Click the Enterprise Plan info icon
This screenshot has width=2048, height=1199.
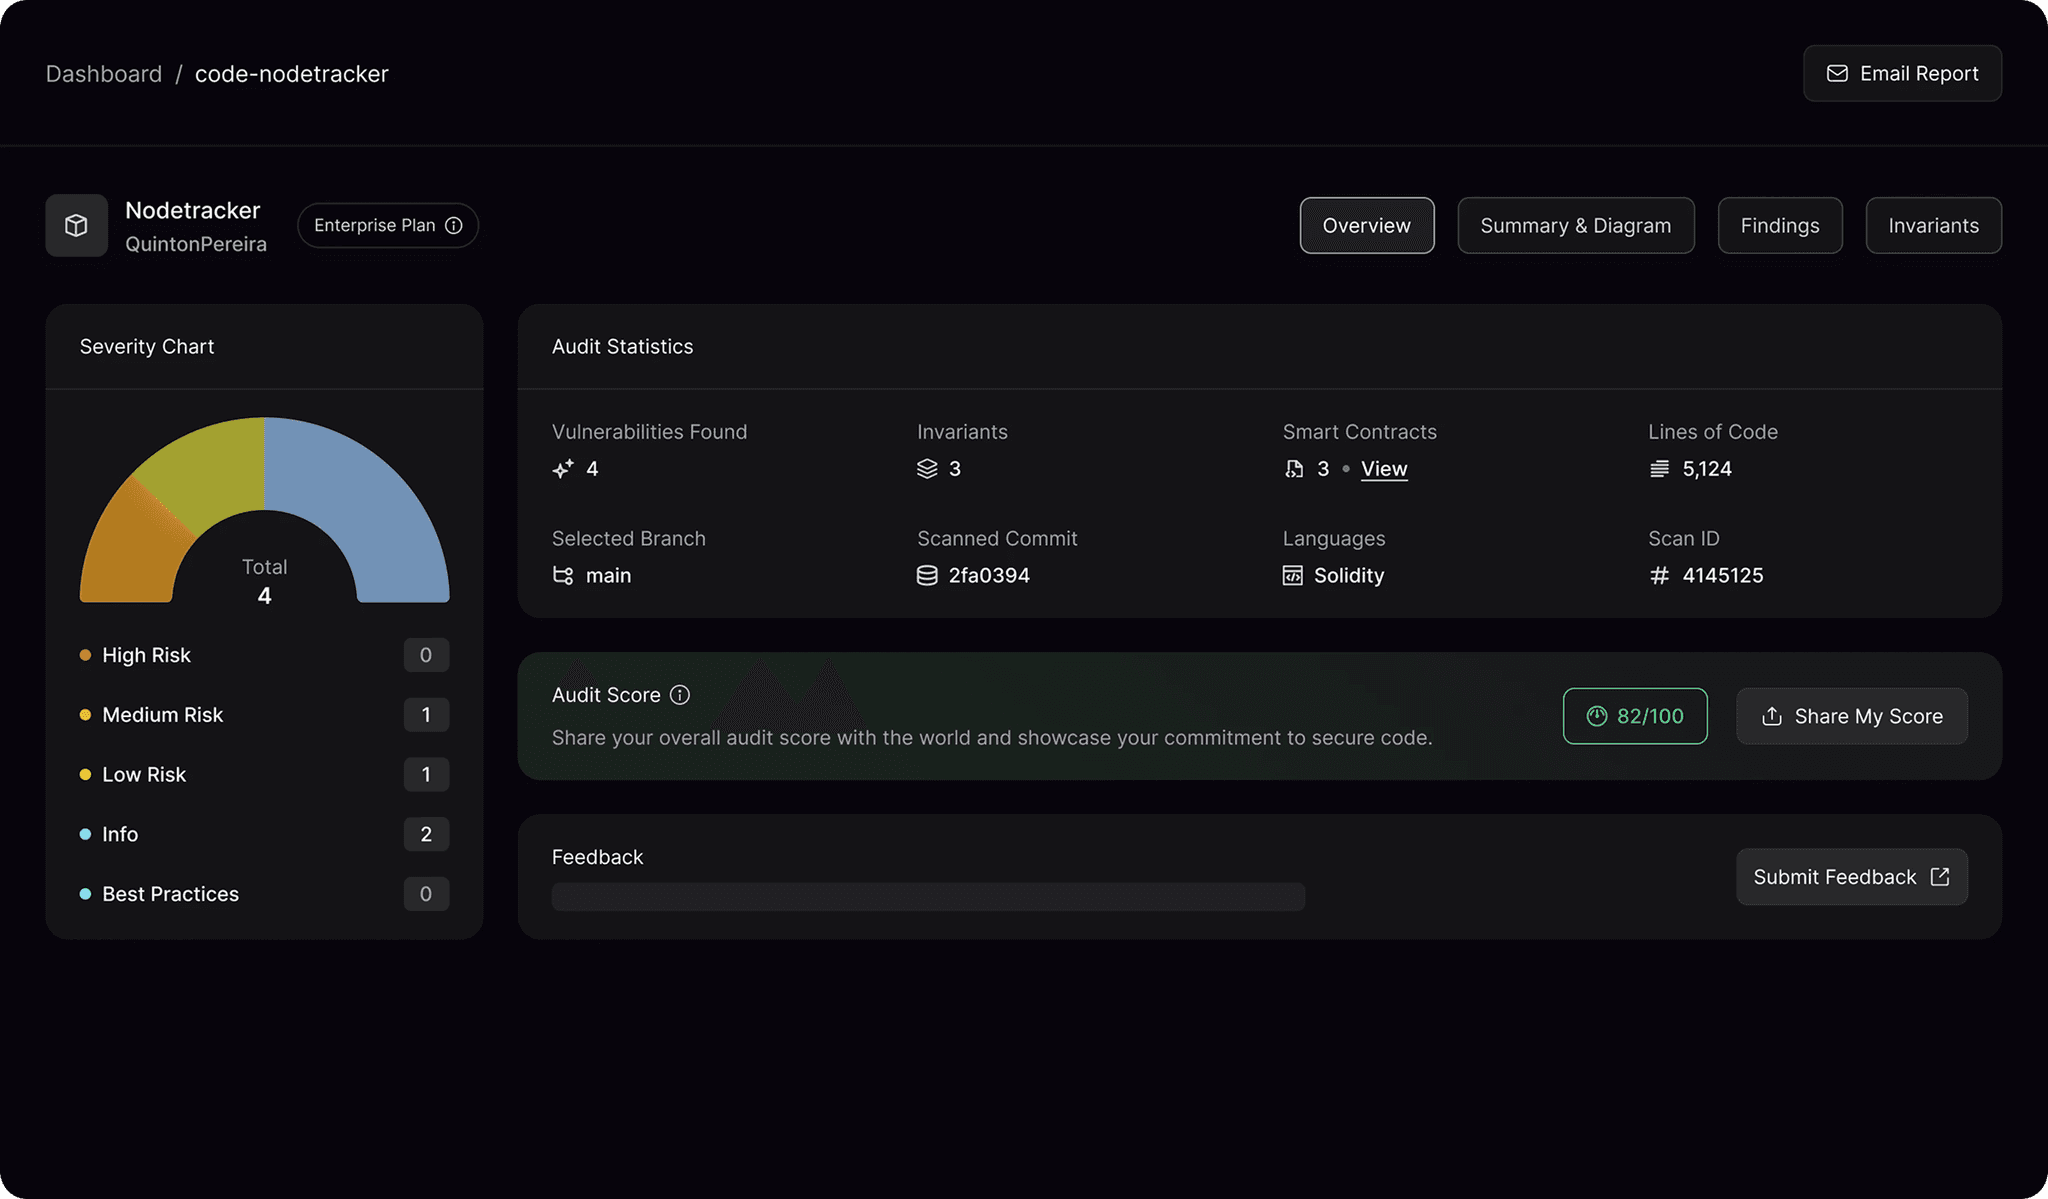pyautogui.click(x=454, y=225)
